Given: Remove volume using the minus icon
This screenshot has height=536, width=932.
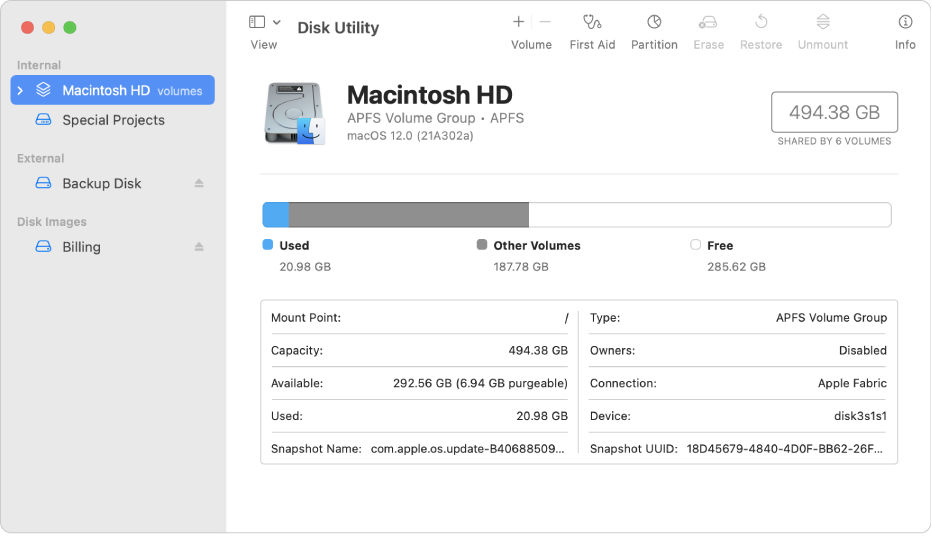Looking at the screenshot, I should point(545,22).
